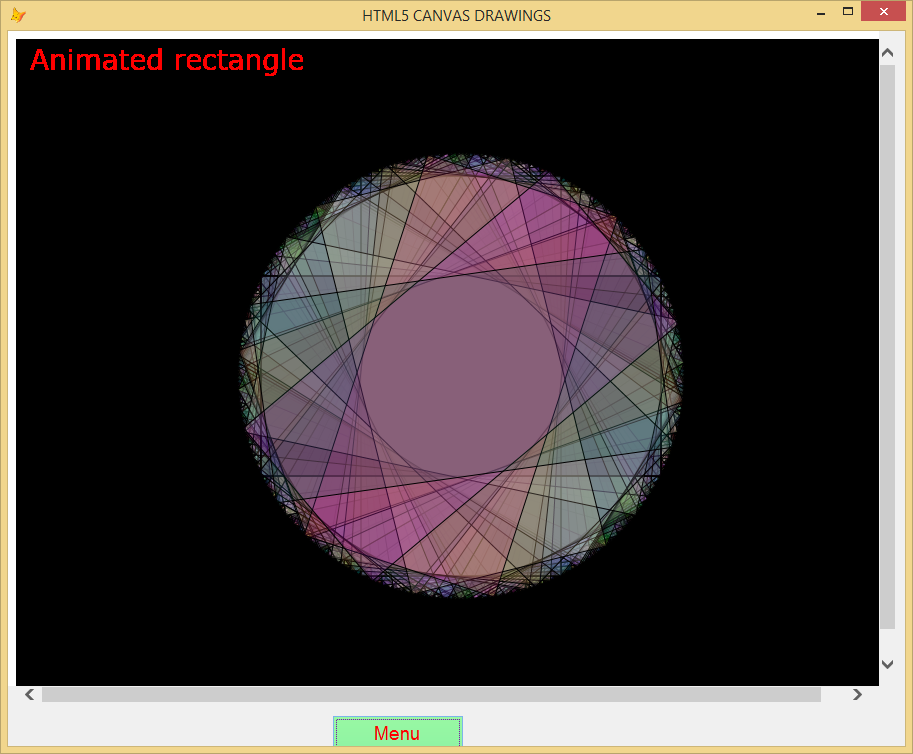913x754 pixels.
Task: Click the HTML5 CANVAS DRAWINGS window title
Action: click(x=456, y=16)
